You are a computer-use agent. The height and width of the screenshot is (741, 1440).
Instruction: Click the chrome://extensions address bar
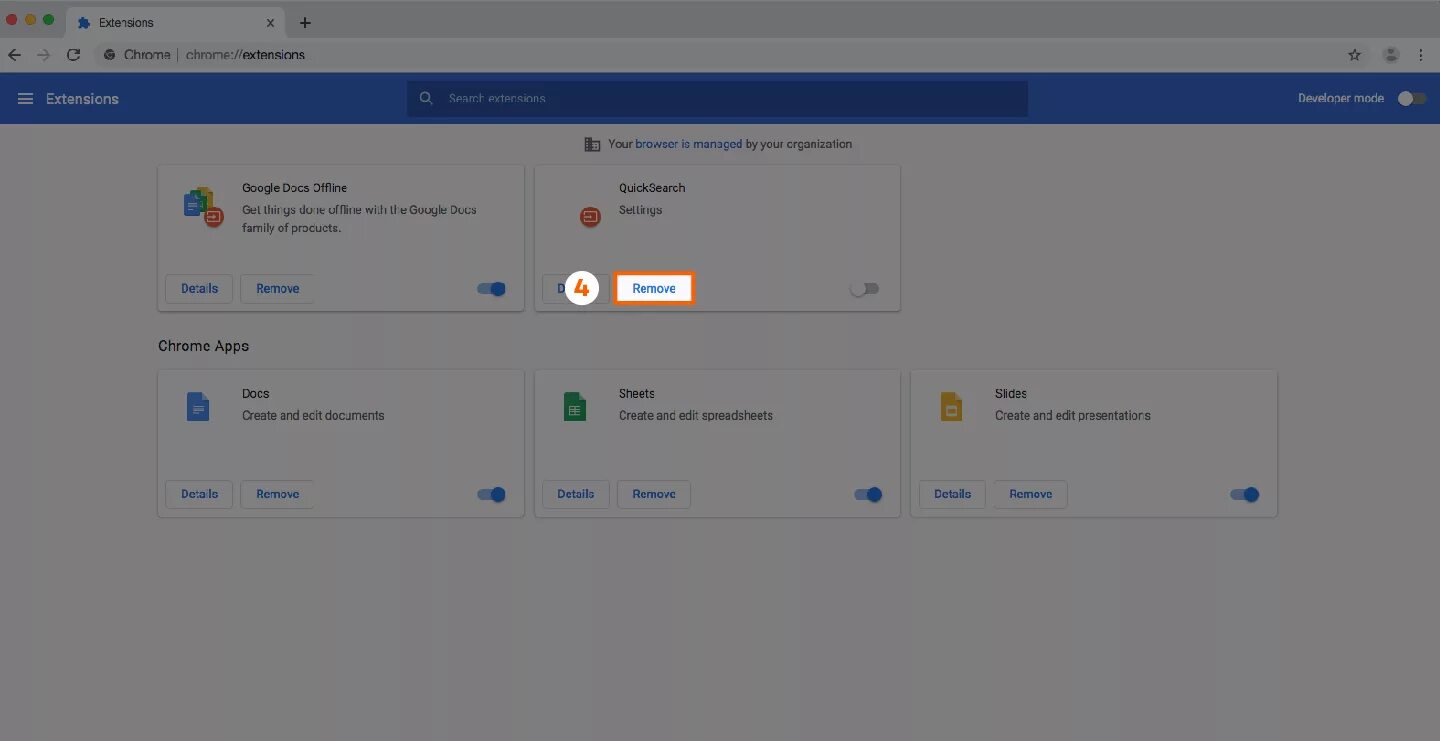(x=715, y=55)
